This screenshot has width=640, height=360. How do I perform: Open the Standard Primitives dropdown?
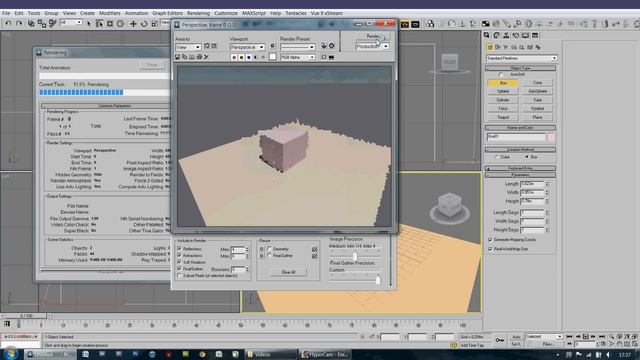[x=521, y=58]
